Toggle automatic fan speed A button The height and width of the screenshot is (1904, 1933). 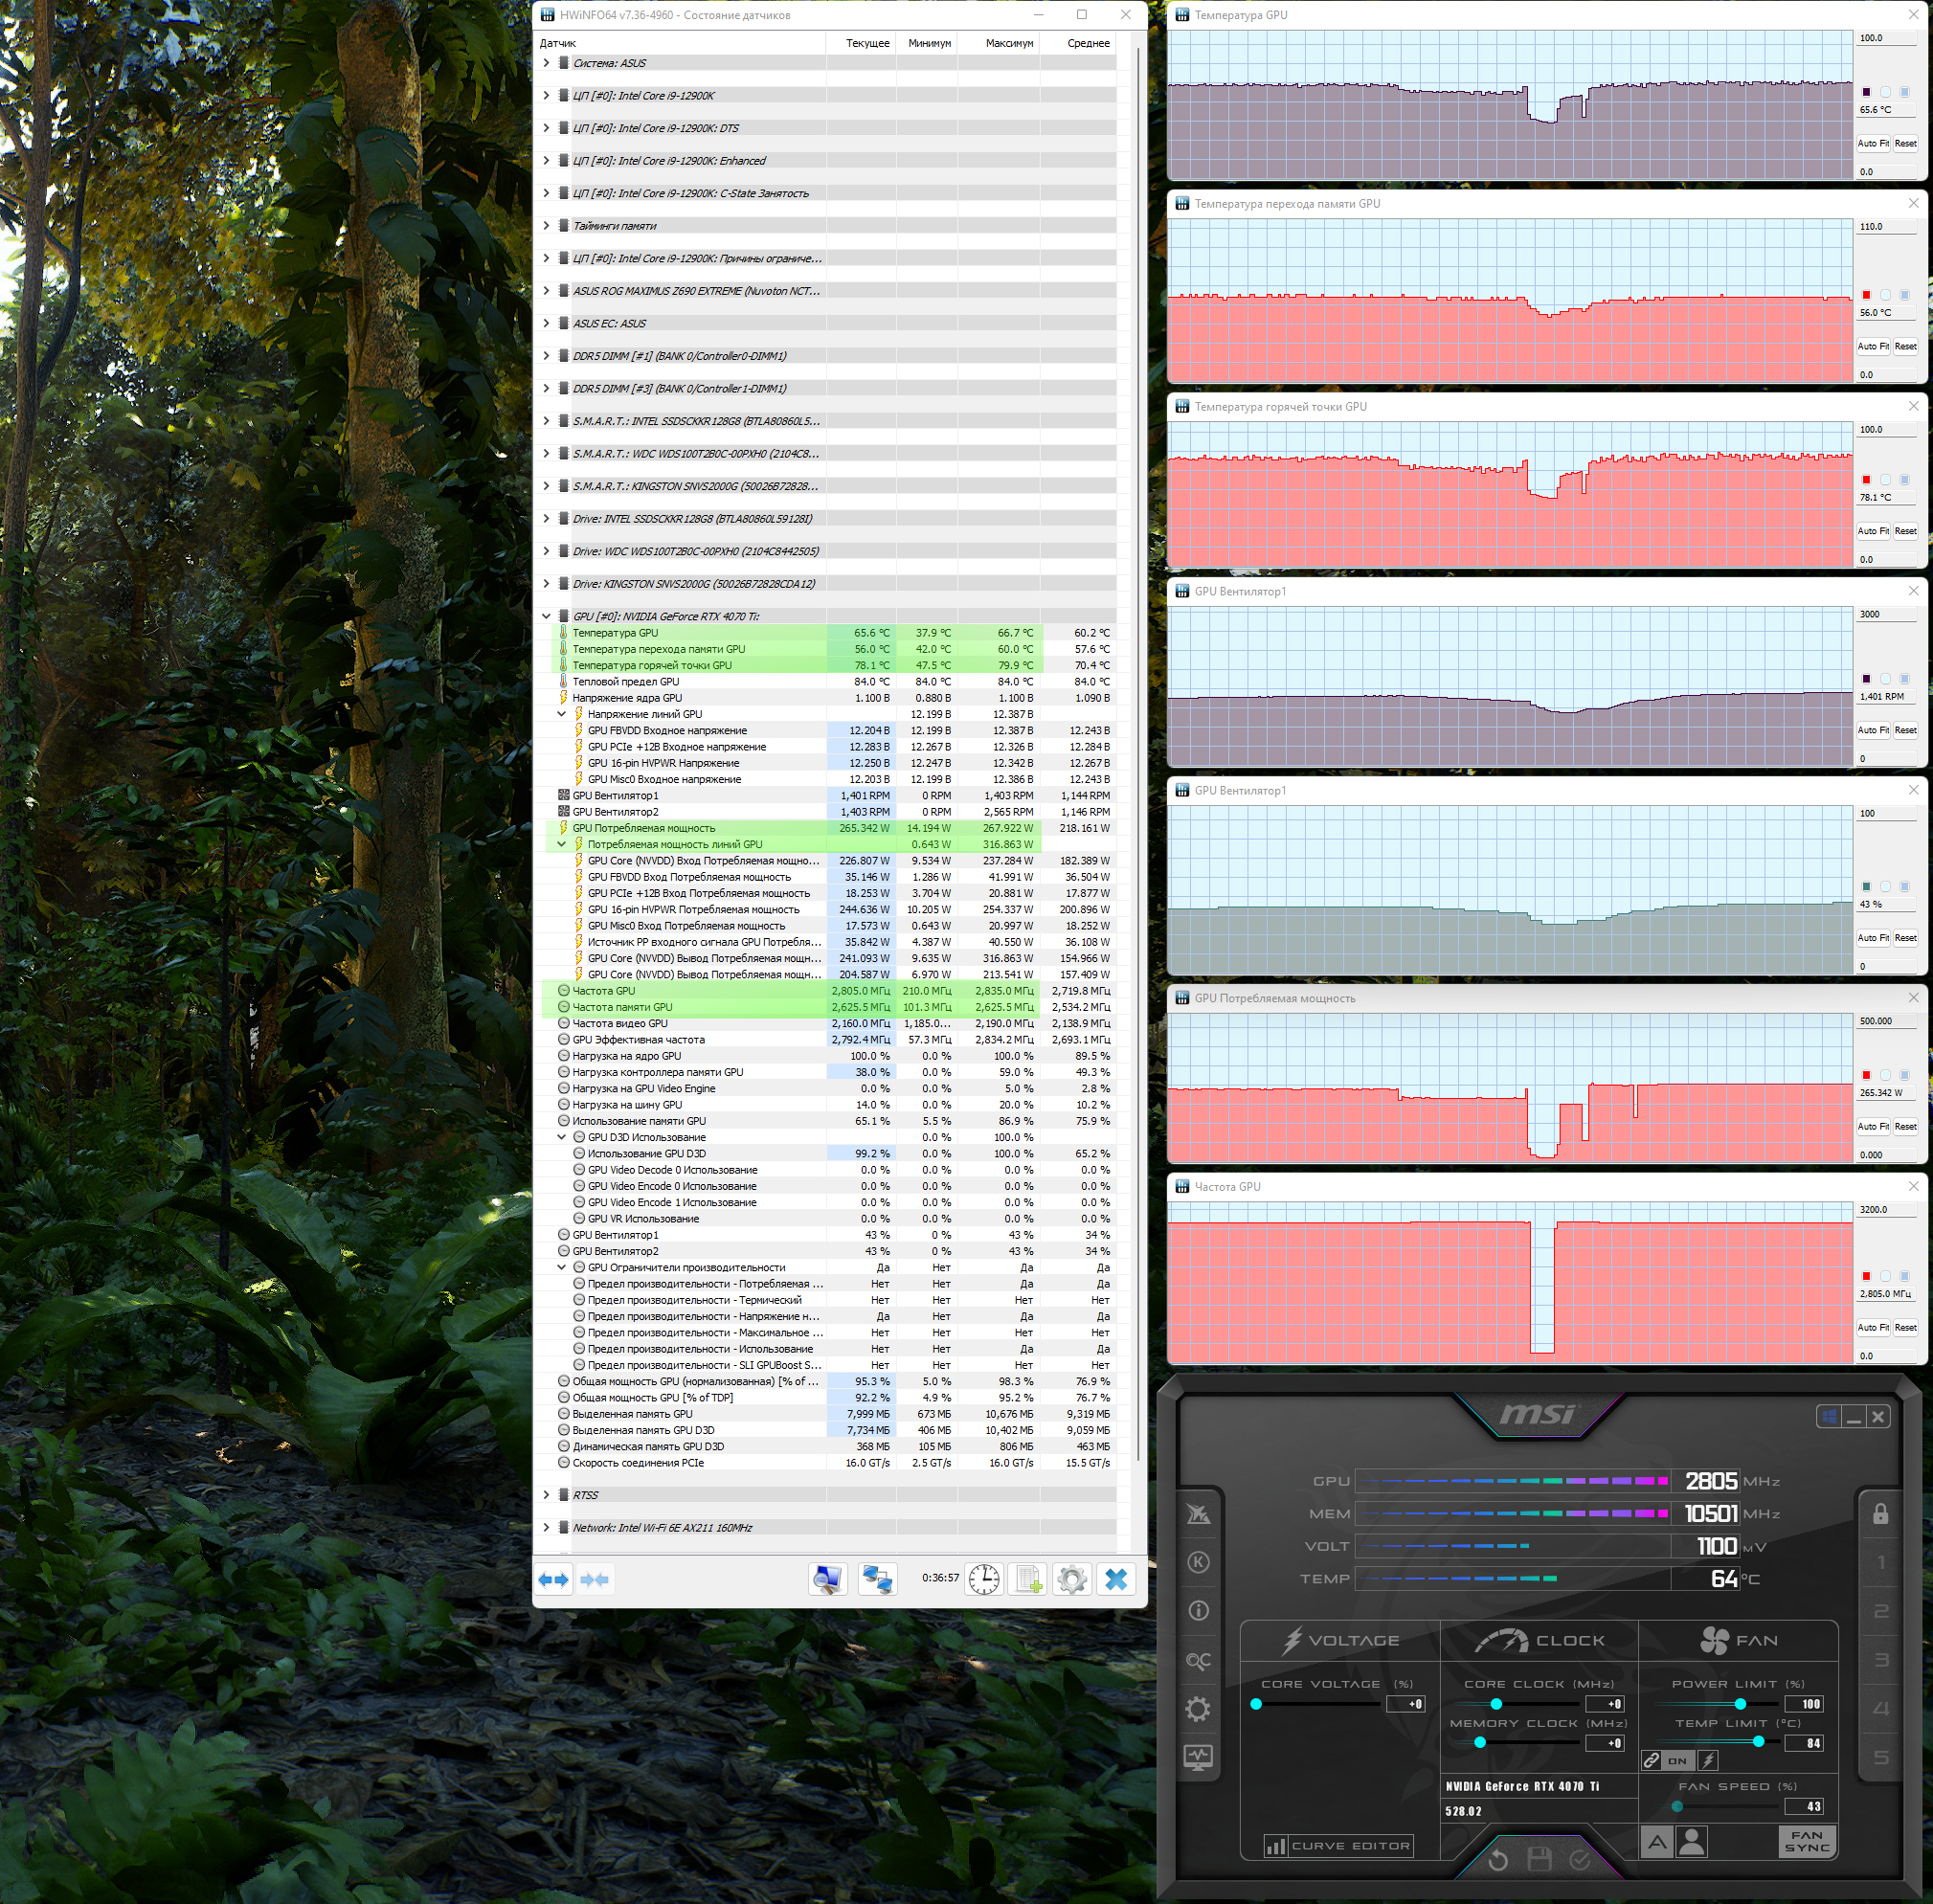click(x=1657, y=1842)
